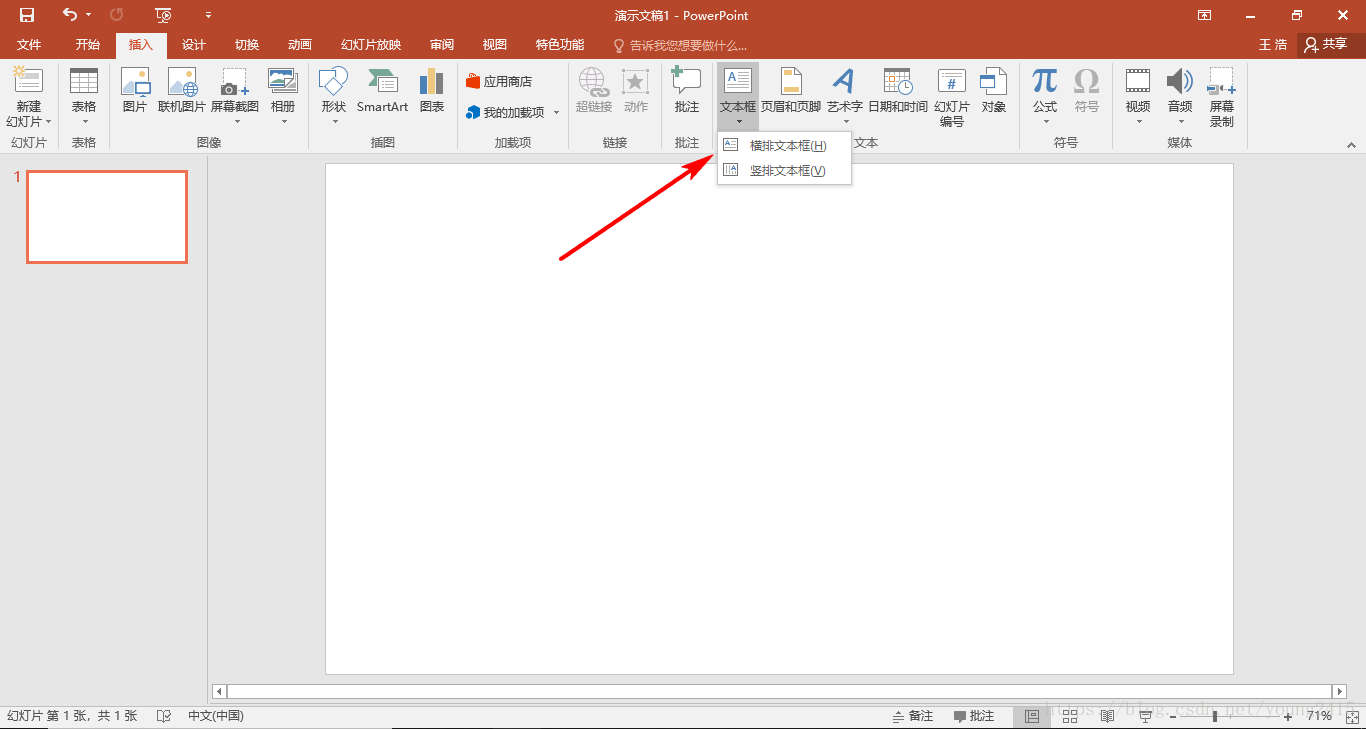Click the horizontal scrollbar left arrow
Screen dimensions: 1366x729
(x=220, y=691)
